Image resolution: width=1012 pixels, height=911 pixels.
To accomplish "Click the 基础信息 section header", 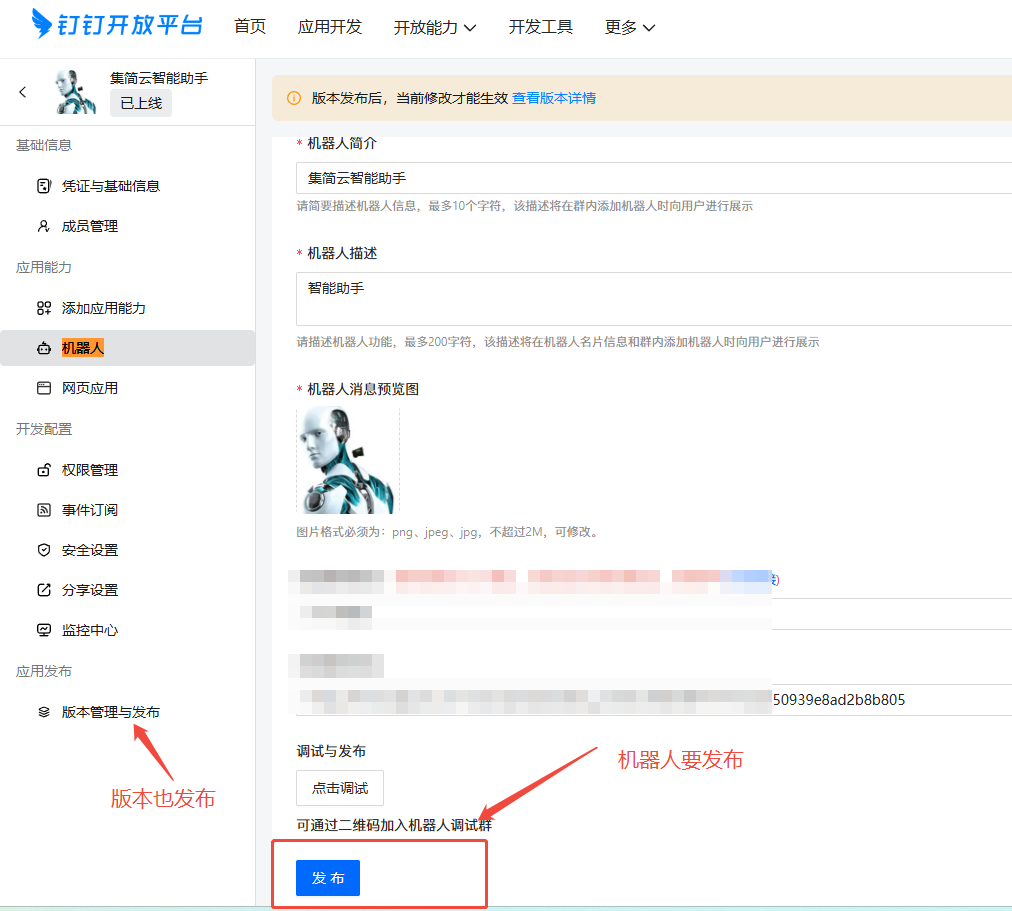I will 44,146.
